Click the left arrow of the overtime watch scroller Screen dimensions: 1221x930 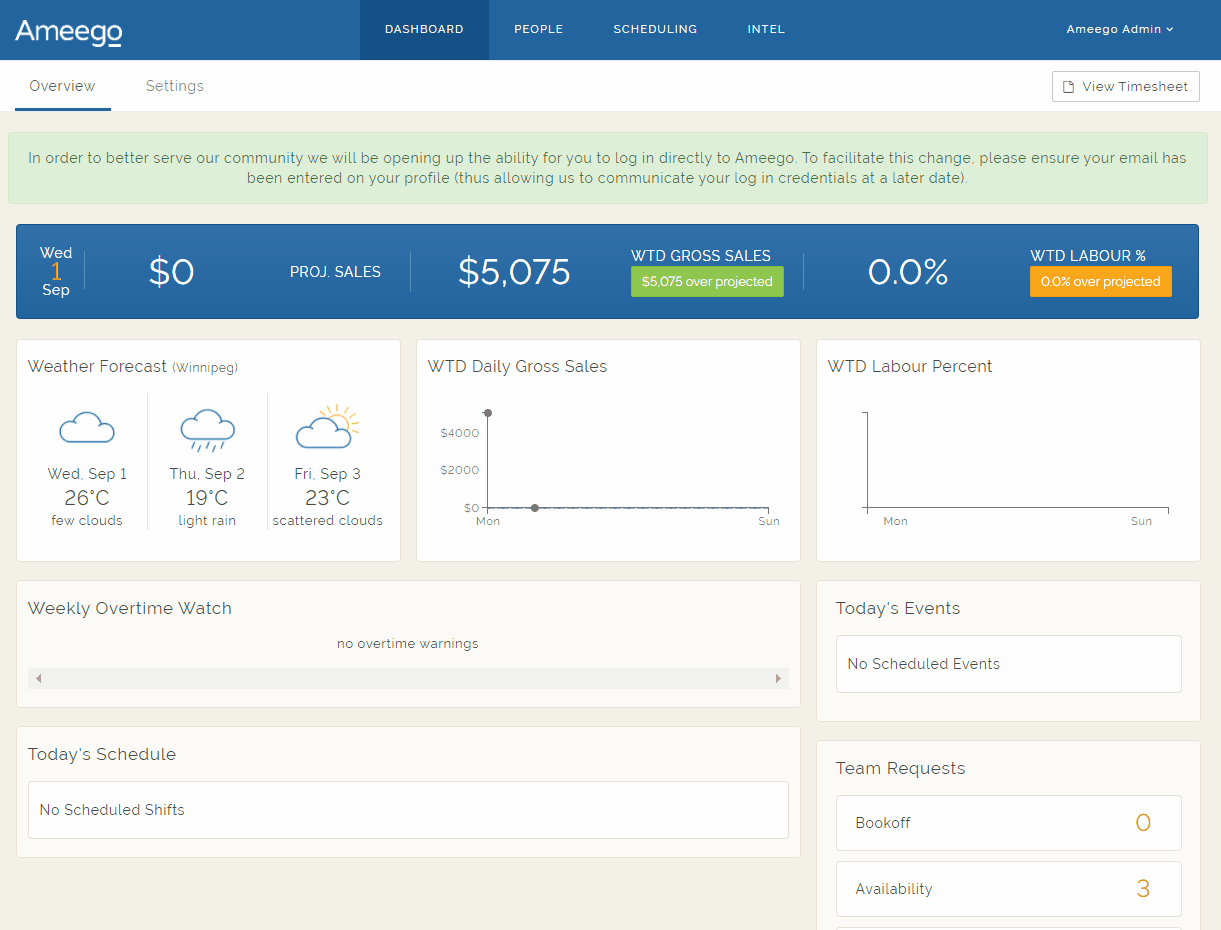(38, 678)
